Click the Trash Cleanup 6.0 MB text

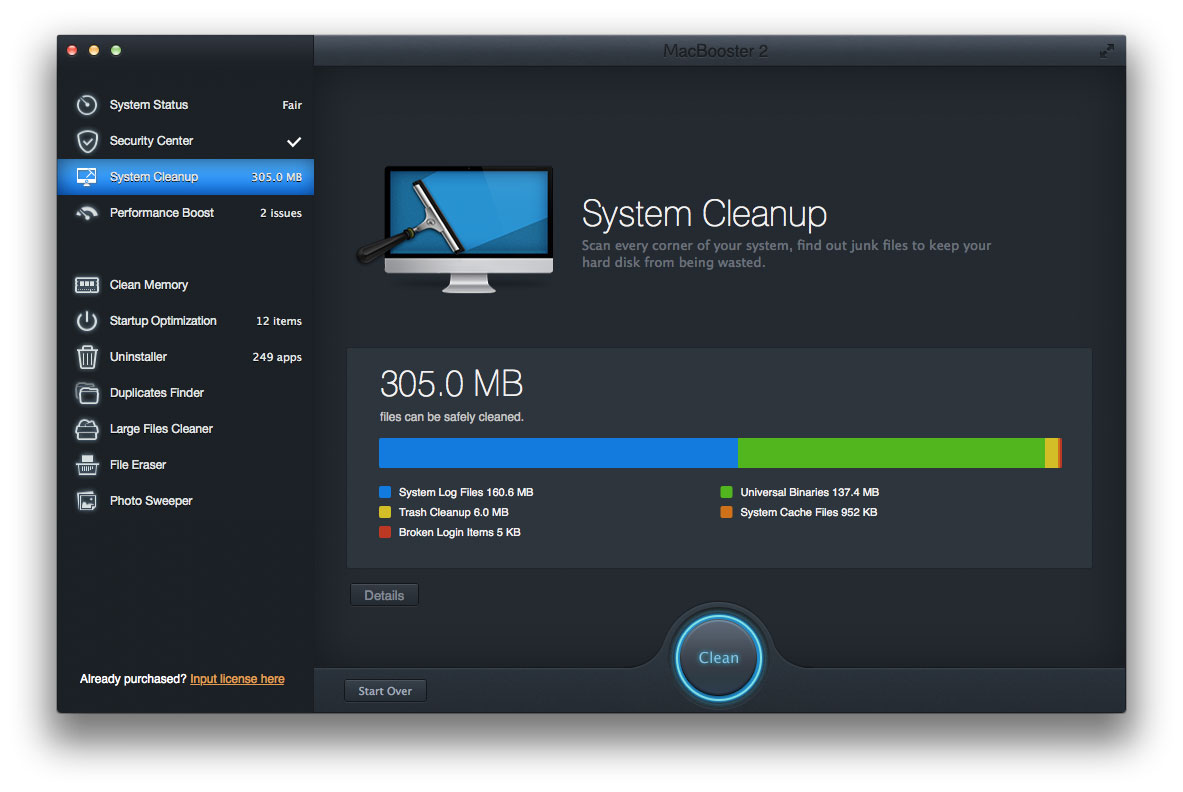tap(453, 512)
